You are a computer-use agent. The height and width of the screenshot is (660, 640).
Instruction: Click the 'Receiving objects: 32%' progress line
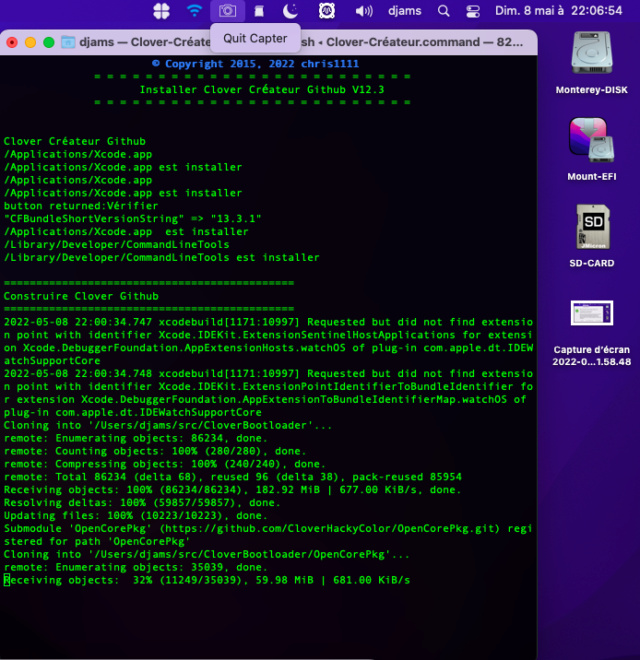(x=207, y=580)
